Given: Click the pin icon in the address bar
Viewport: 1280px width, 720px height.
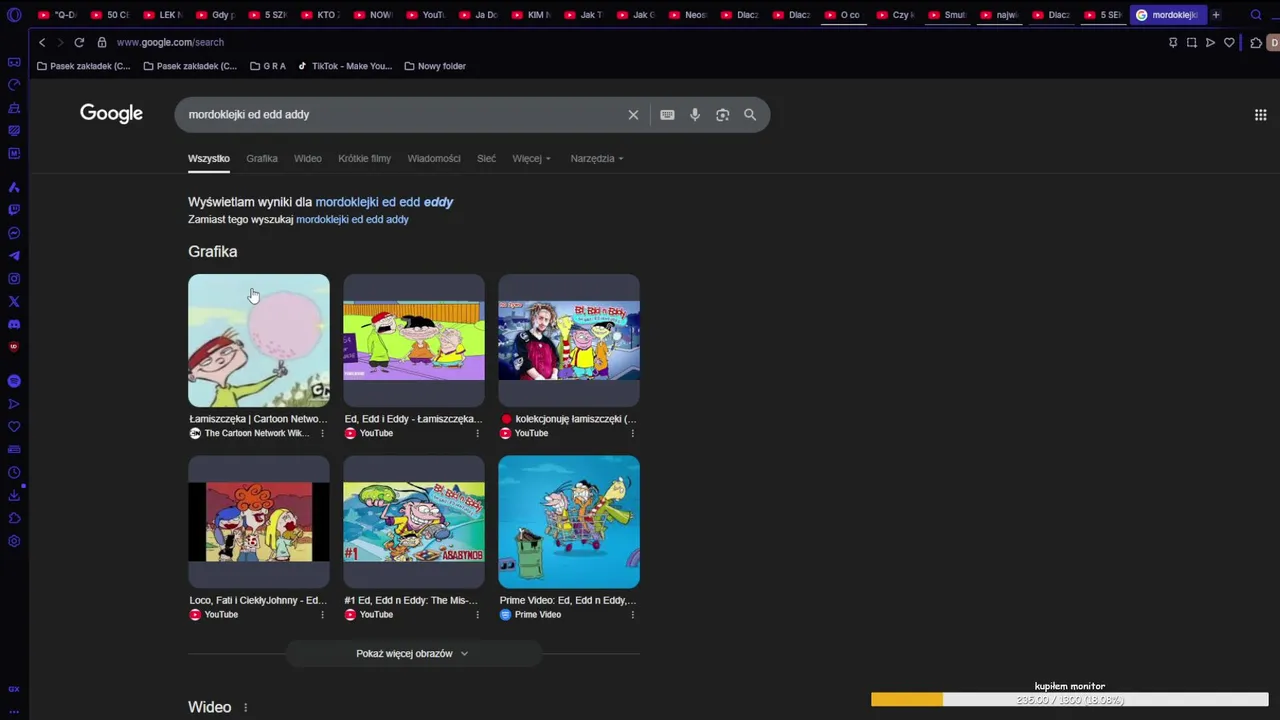Looking at the screenshot, I should click(1173, 42).
